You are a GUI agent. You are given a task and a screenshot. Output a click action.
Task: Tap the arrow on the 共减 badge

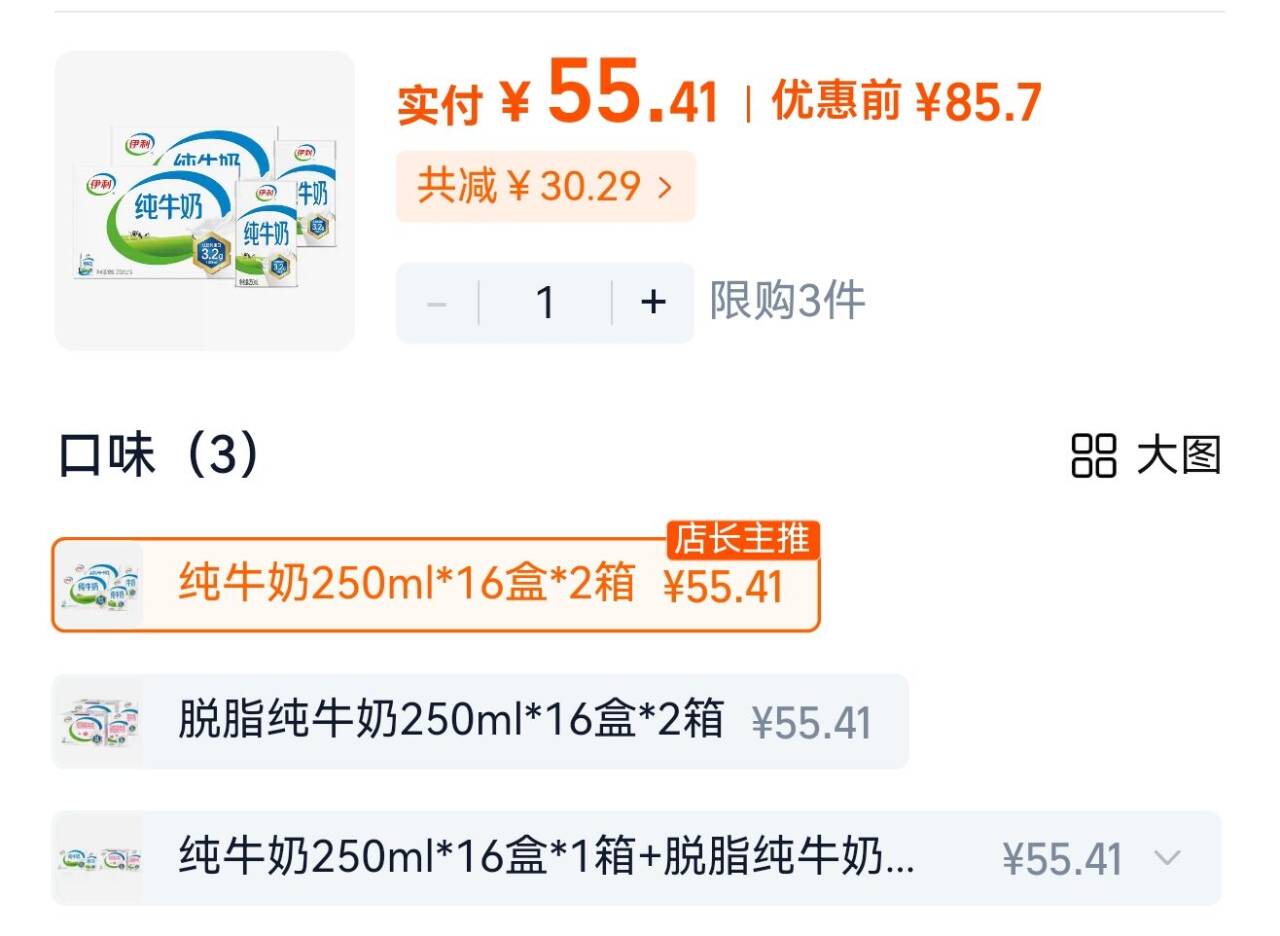666,187
